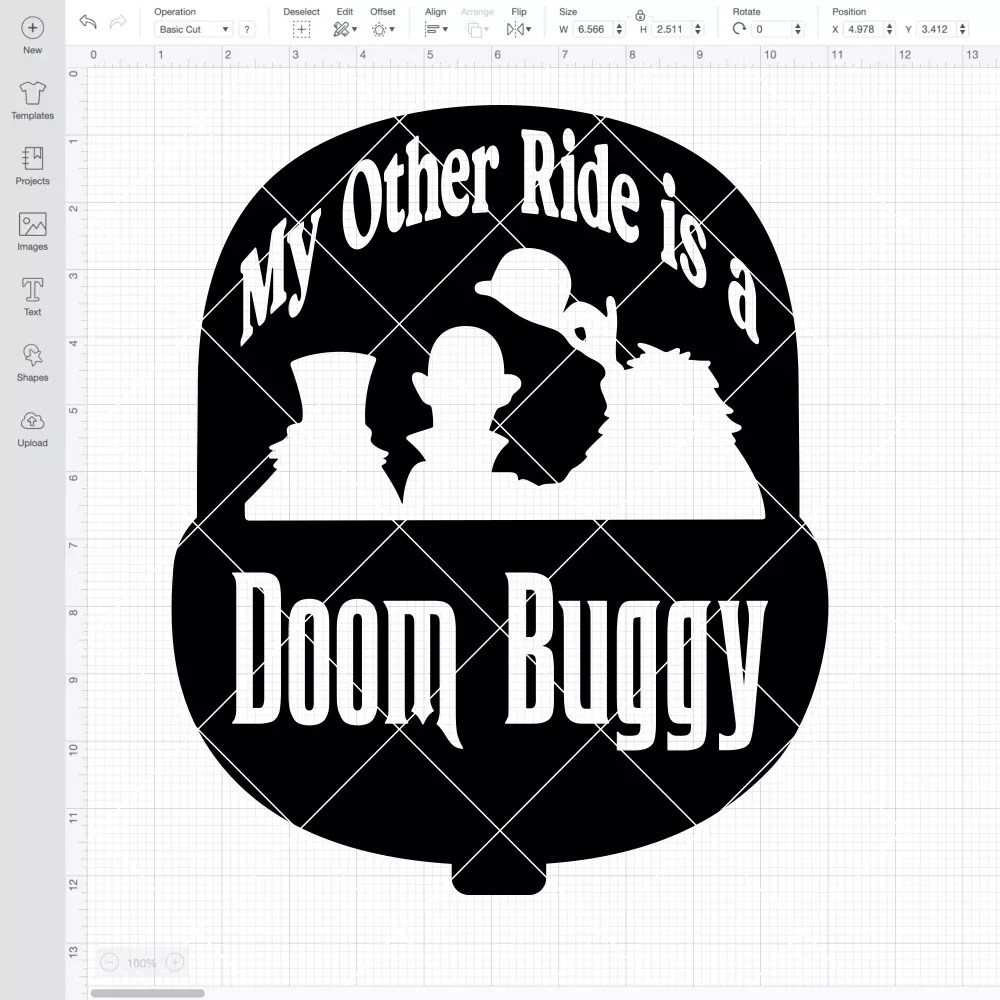Click the Operation help question mark

click(247, 29)
